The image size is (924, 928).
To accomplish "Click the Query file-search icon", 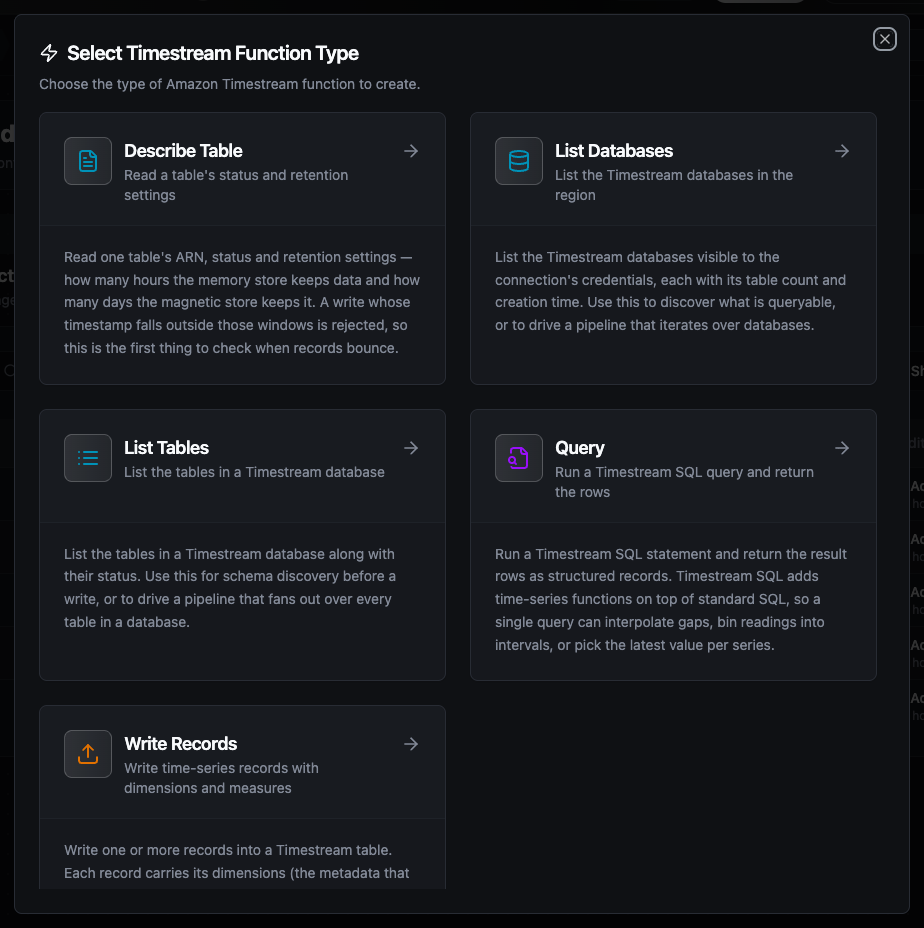I will tap(519, 458).
